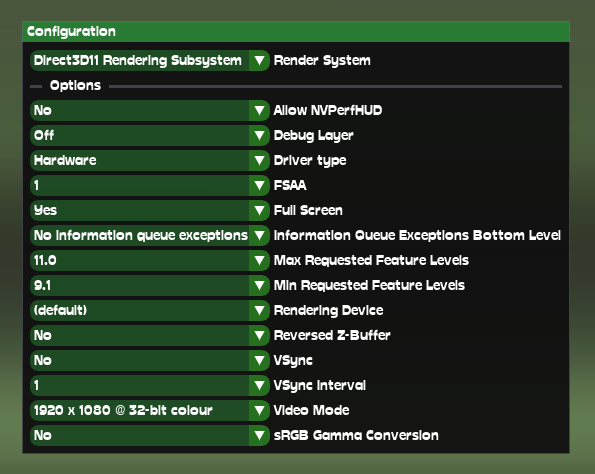The width and height of the screenshot is (595, 474).
Task: Open the Information Queue Exceptions Bottom Level dropdown
Action: tap(150, 235)
